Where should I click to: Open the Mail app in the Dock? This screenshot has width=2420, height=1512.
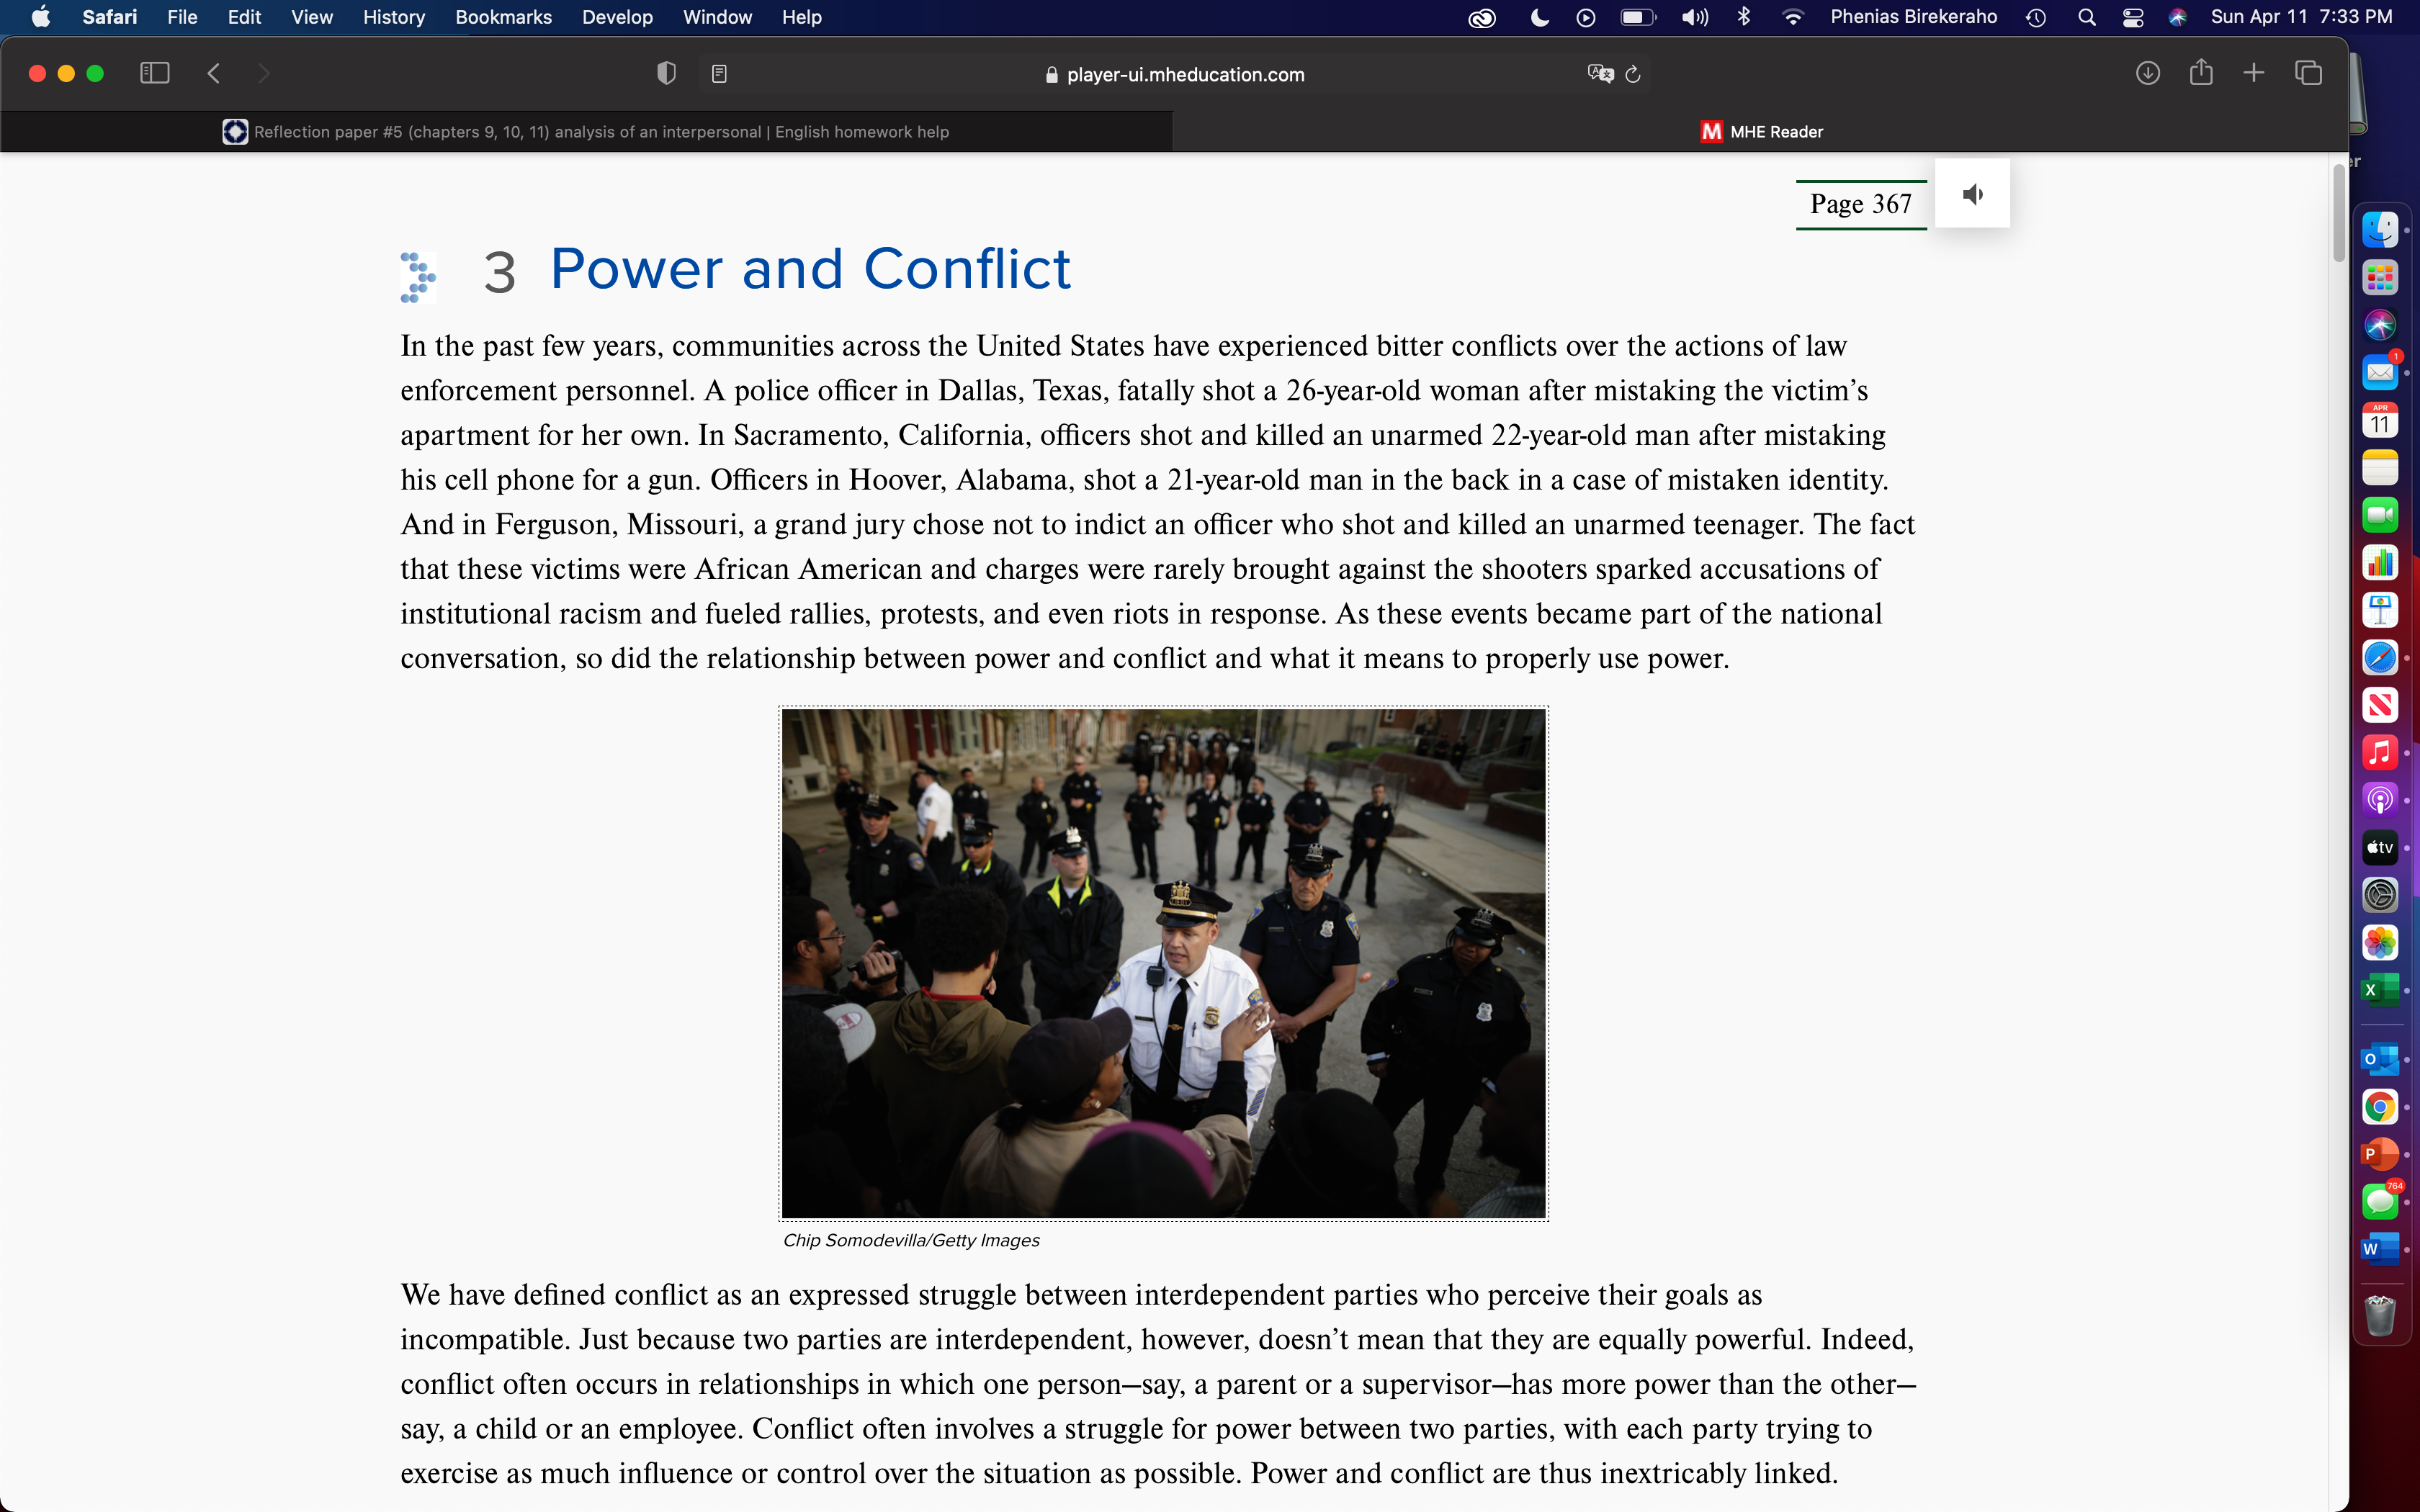pos(2380,373)
